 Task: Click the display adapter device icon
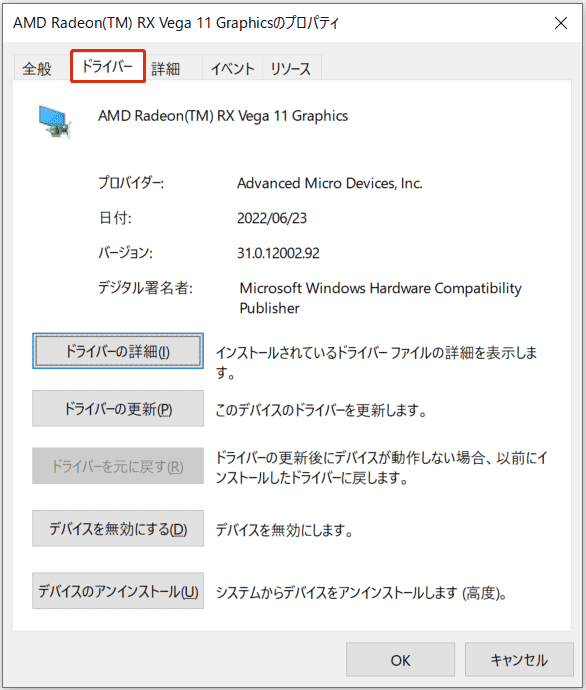[x=55, y=121]
